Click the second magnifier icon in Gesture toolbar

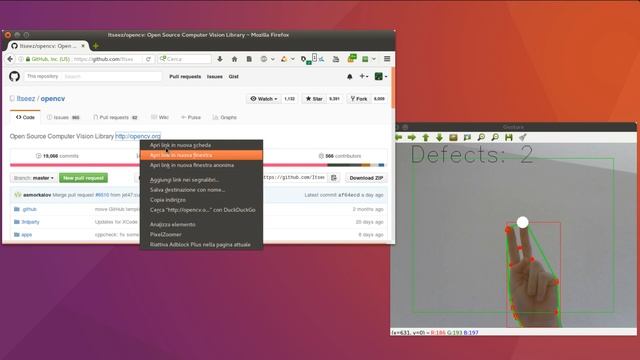495,138
